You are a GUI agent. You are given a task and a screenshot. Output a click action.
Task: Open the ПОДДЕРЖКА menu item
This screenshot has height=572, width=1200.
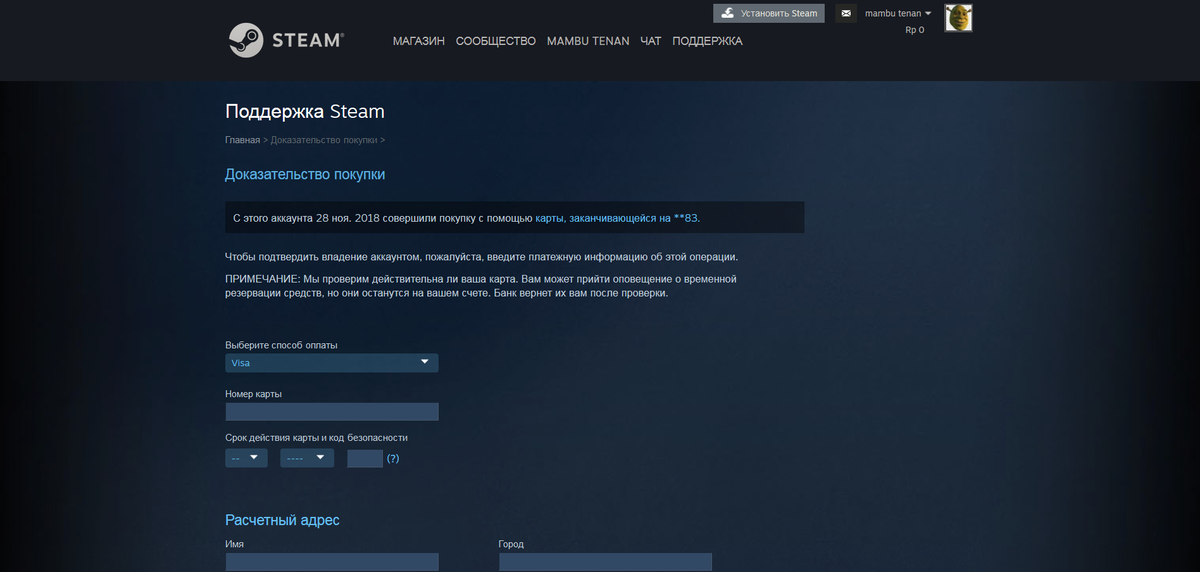707,41
